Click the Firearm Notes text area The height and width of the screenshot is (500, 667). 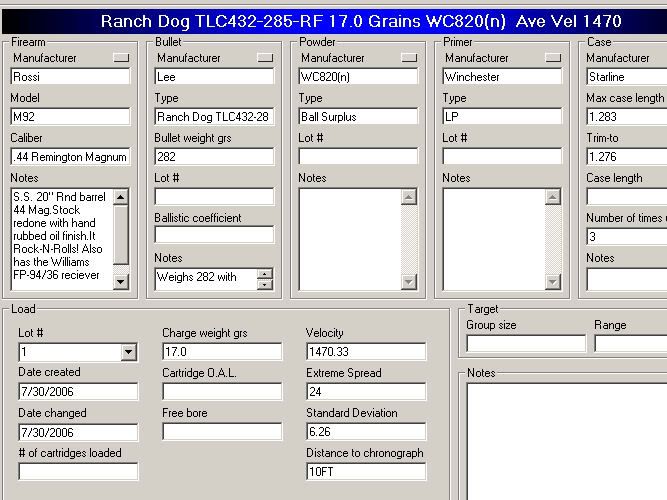[x=62, y=240]
